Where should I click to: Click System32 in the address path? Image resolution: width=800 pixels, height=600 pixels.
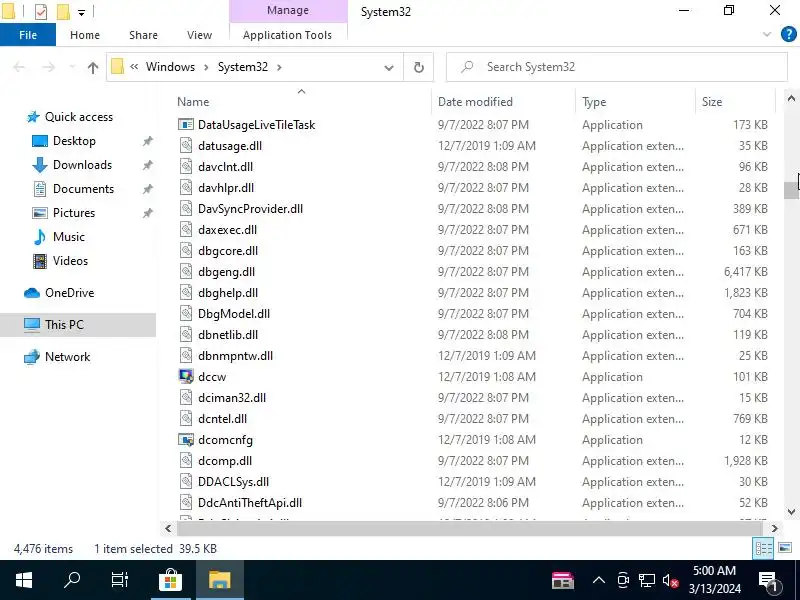(x=243, y=67)
